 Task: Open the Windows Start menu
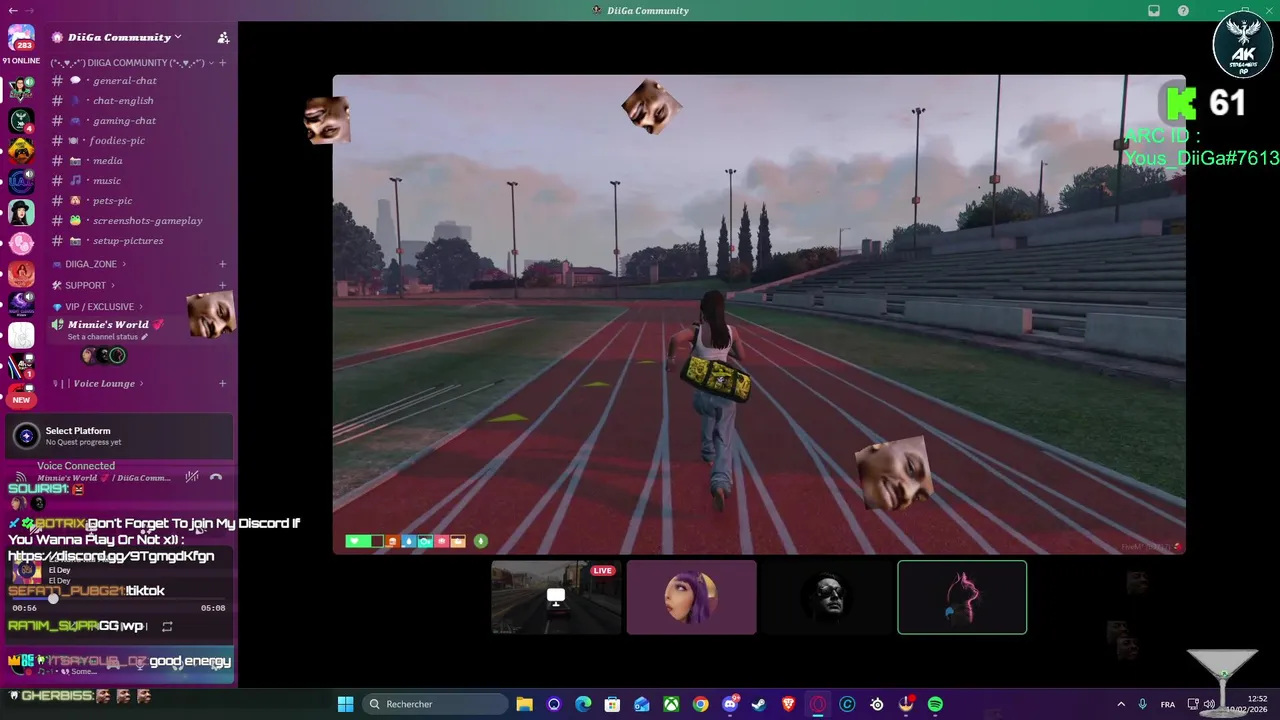(345, 704)
